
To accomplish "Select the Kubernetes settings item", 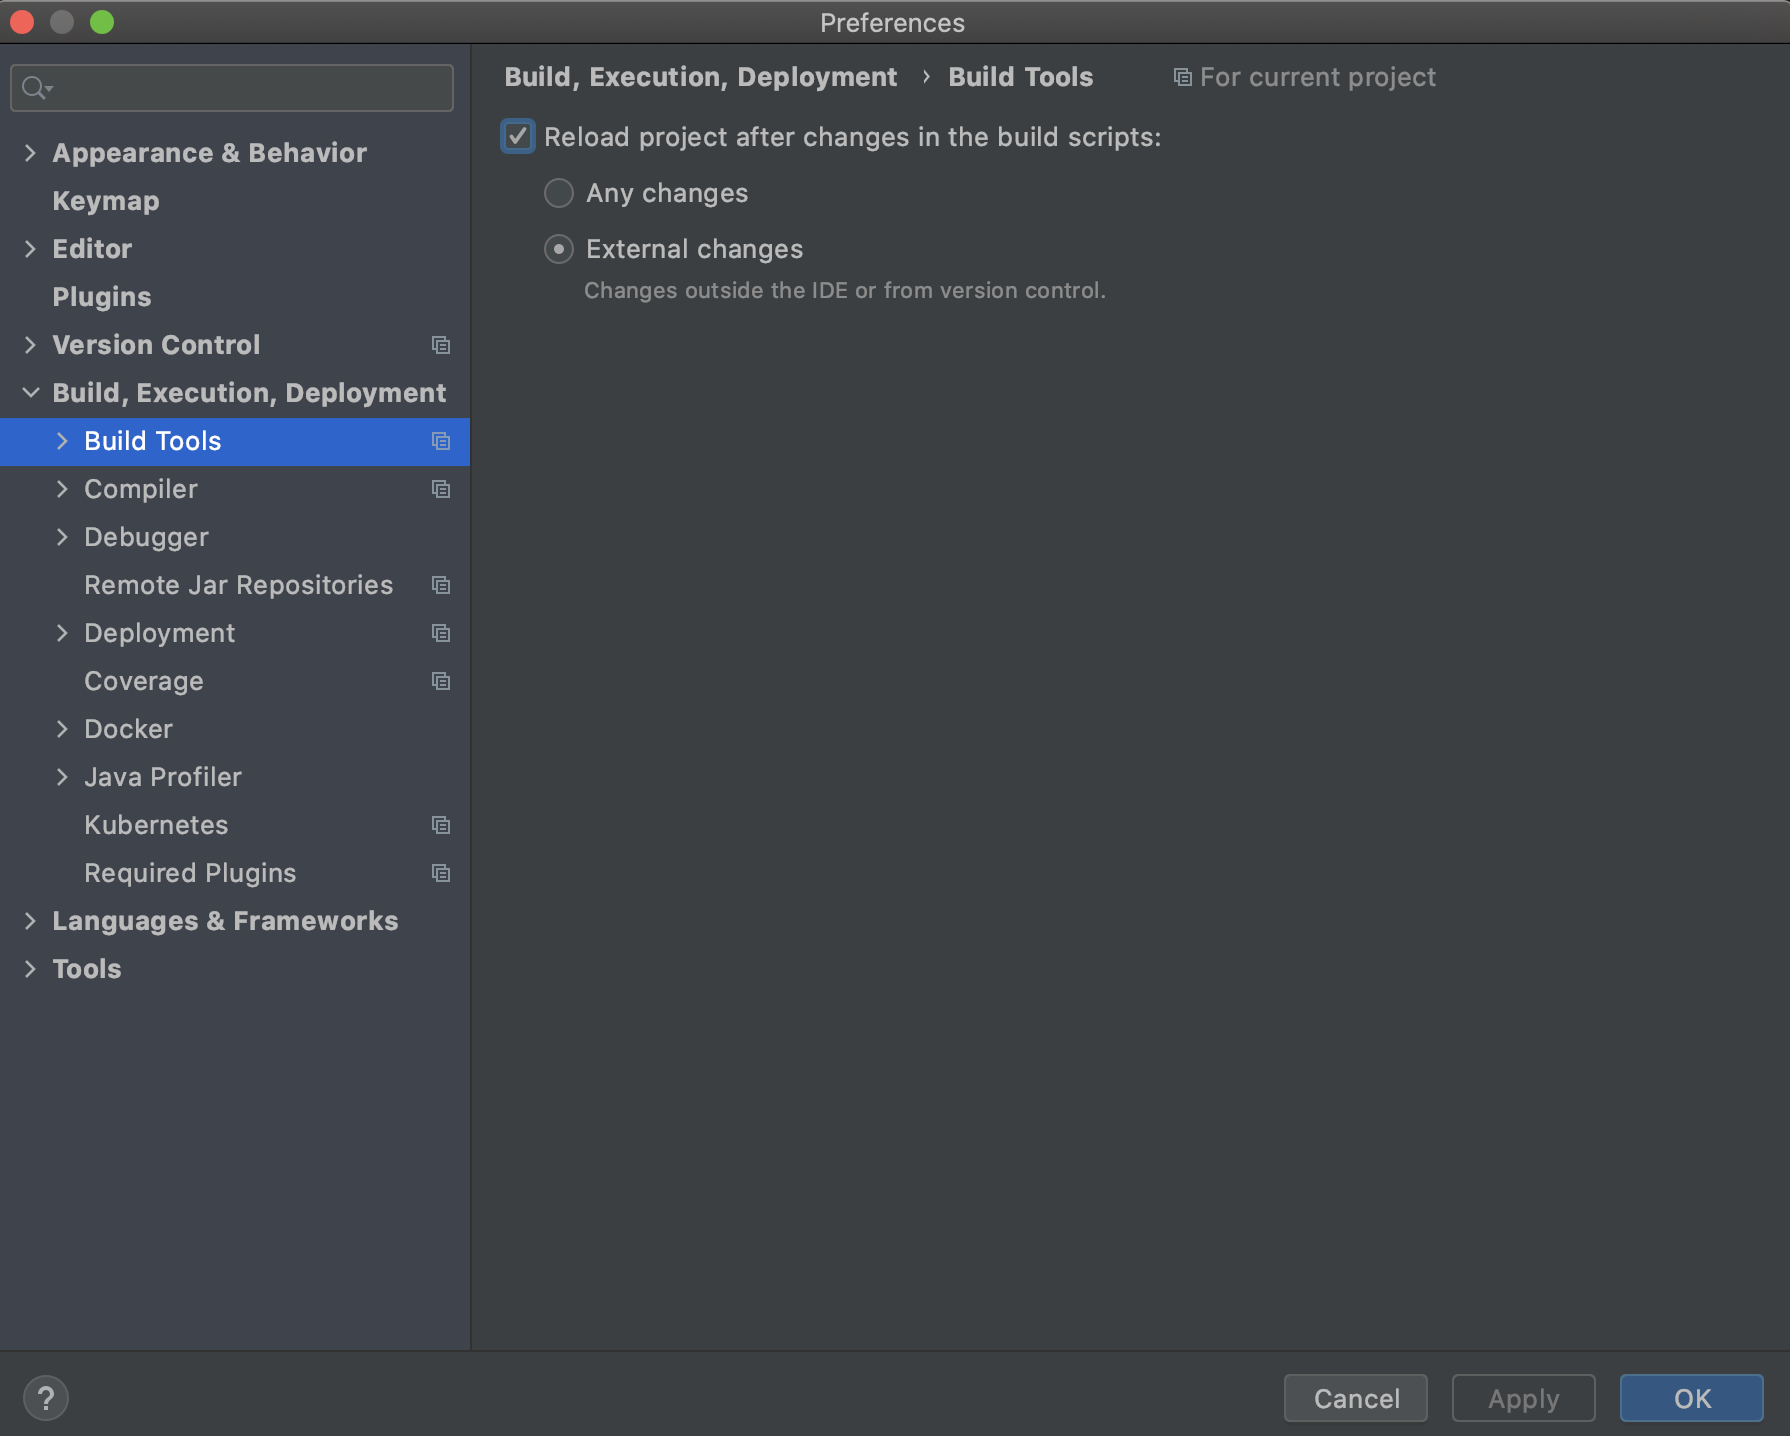I will (156, 825).
